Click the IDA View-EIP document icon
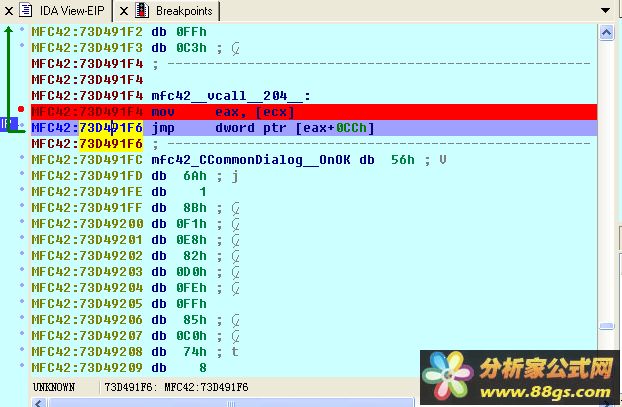Viewport: 622px width, 407px height. coord(26,10)
